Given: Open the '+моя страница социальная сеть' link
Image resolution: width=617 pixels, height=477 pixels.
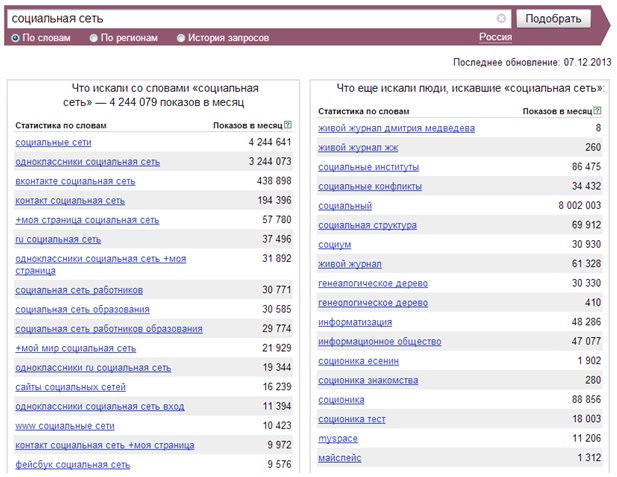Looking at the screenshot, I should [87, 220].
